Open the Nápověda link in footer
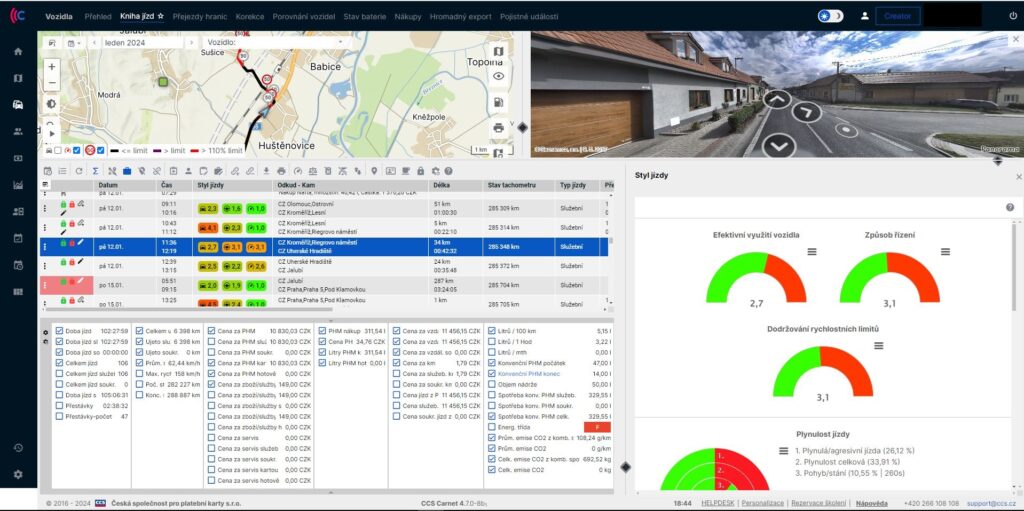The image size is (1024, 511). (872, 503)
